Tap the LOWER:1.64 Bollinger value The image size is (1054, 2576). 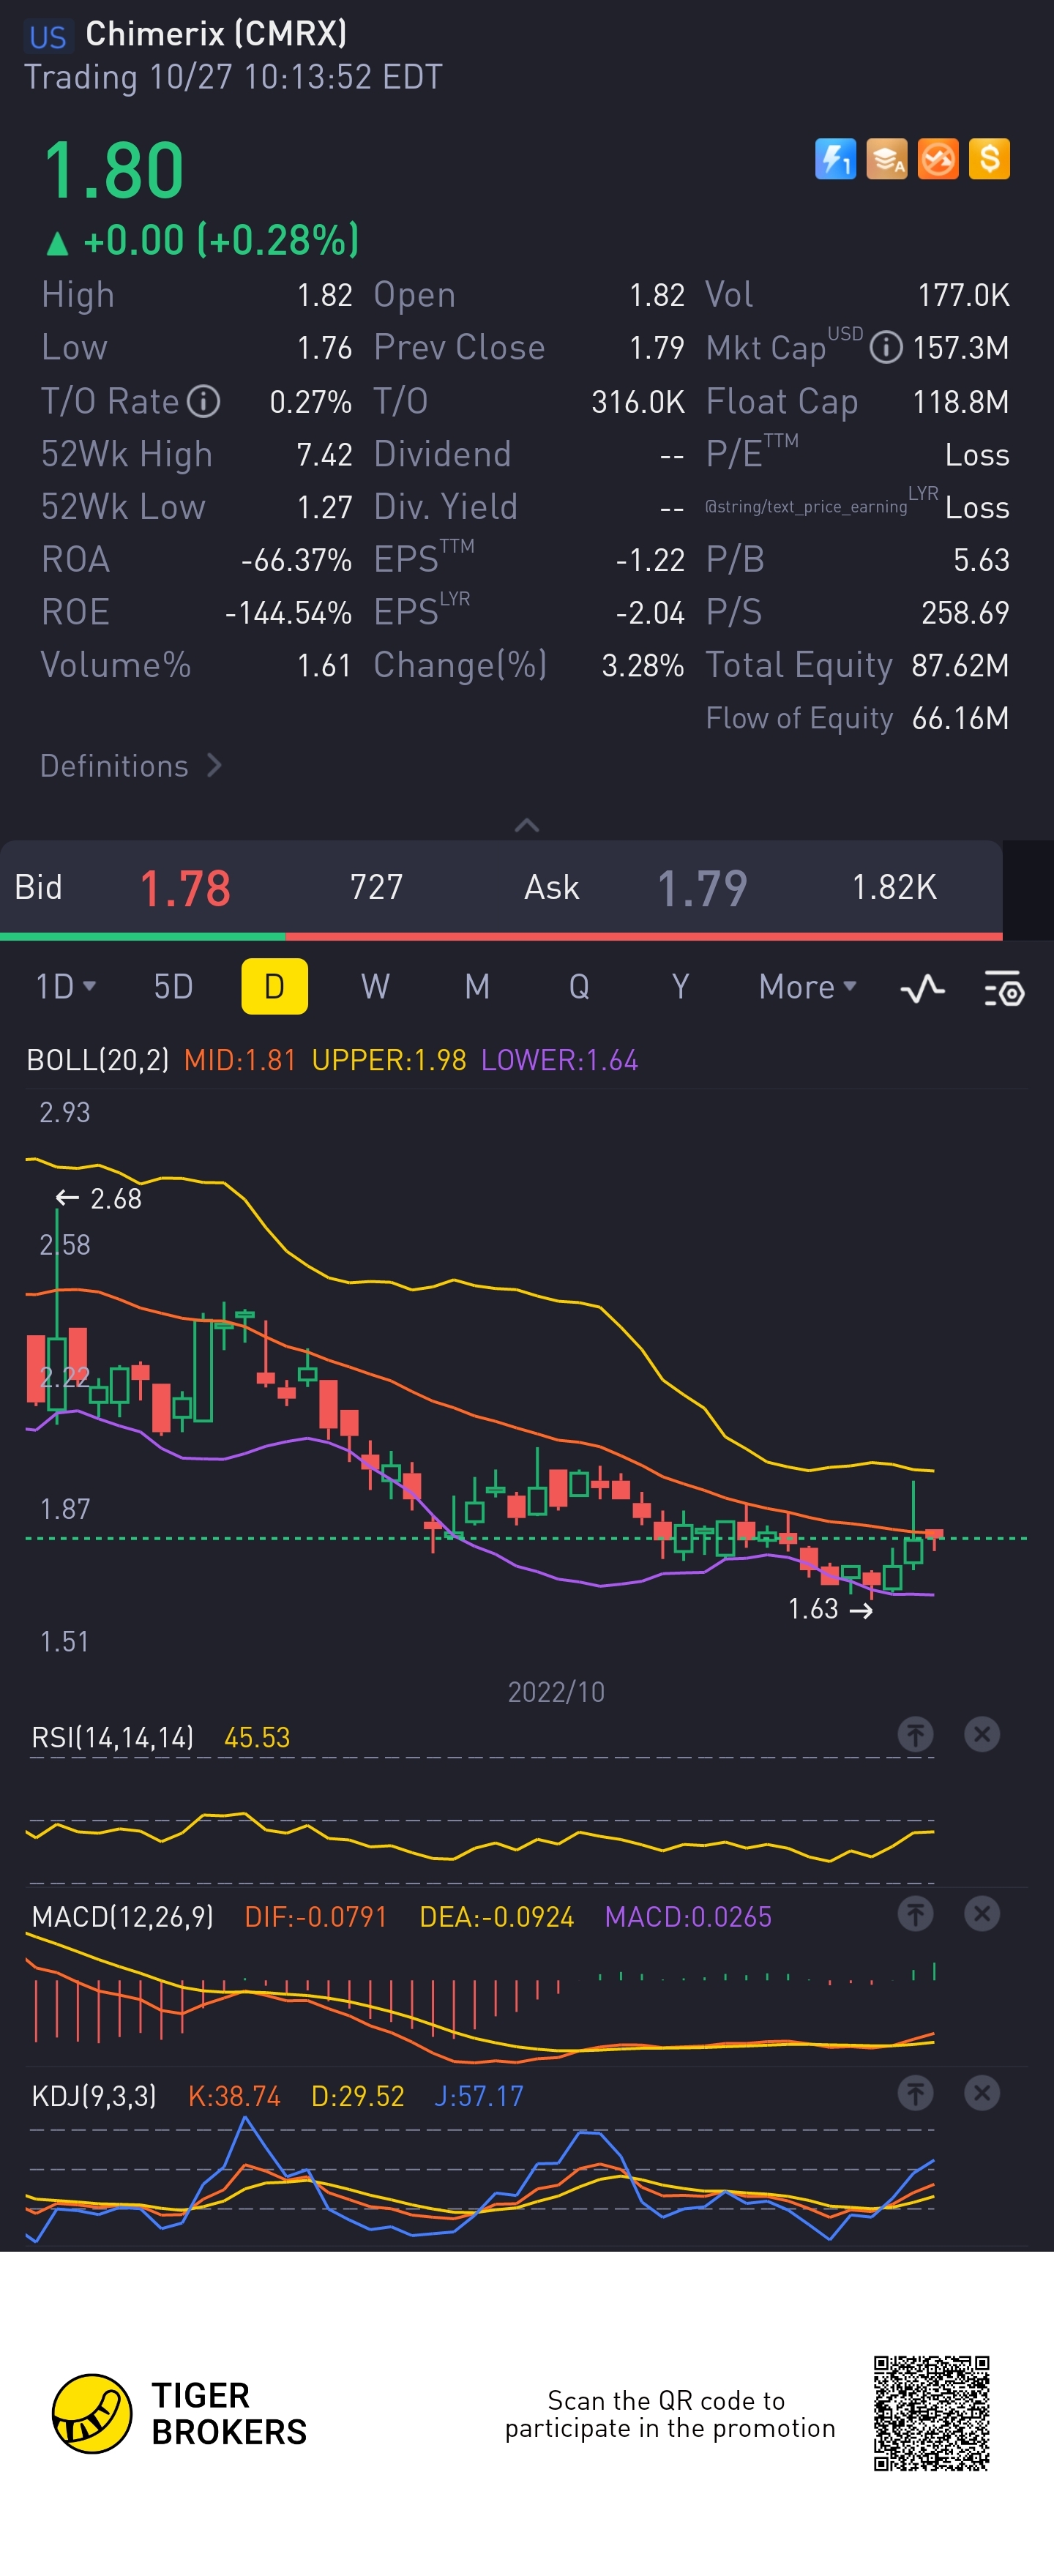pyautogui.click(x=560, y=1060)
